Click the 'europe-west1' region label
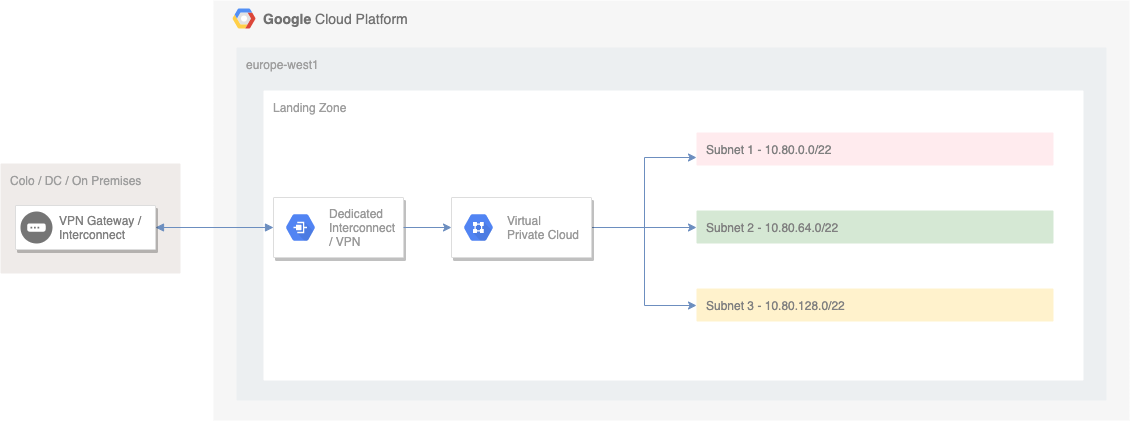 click(282, 64)
